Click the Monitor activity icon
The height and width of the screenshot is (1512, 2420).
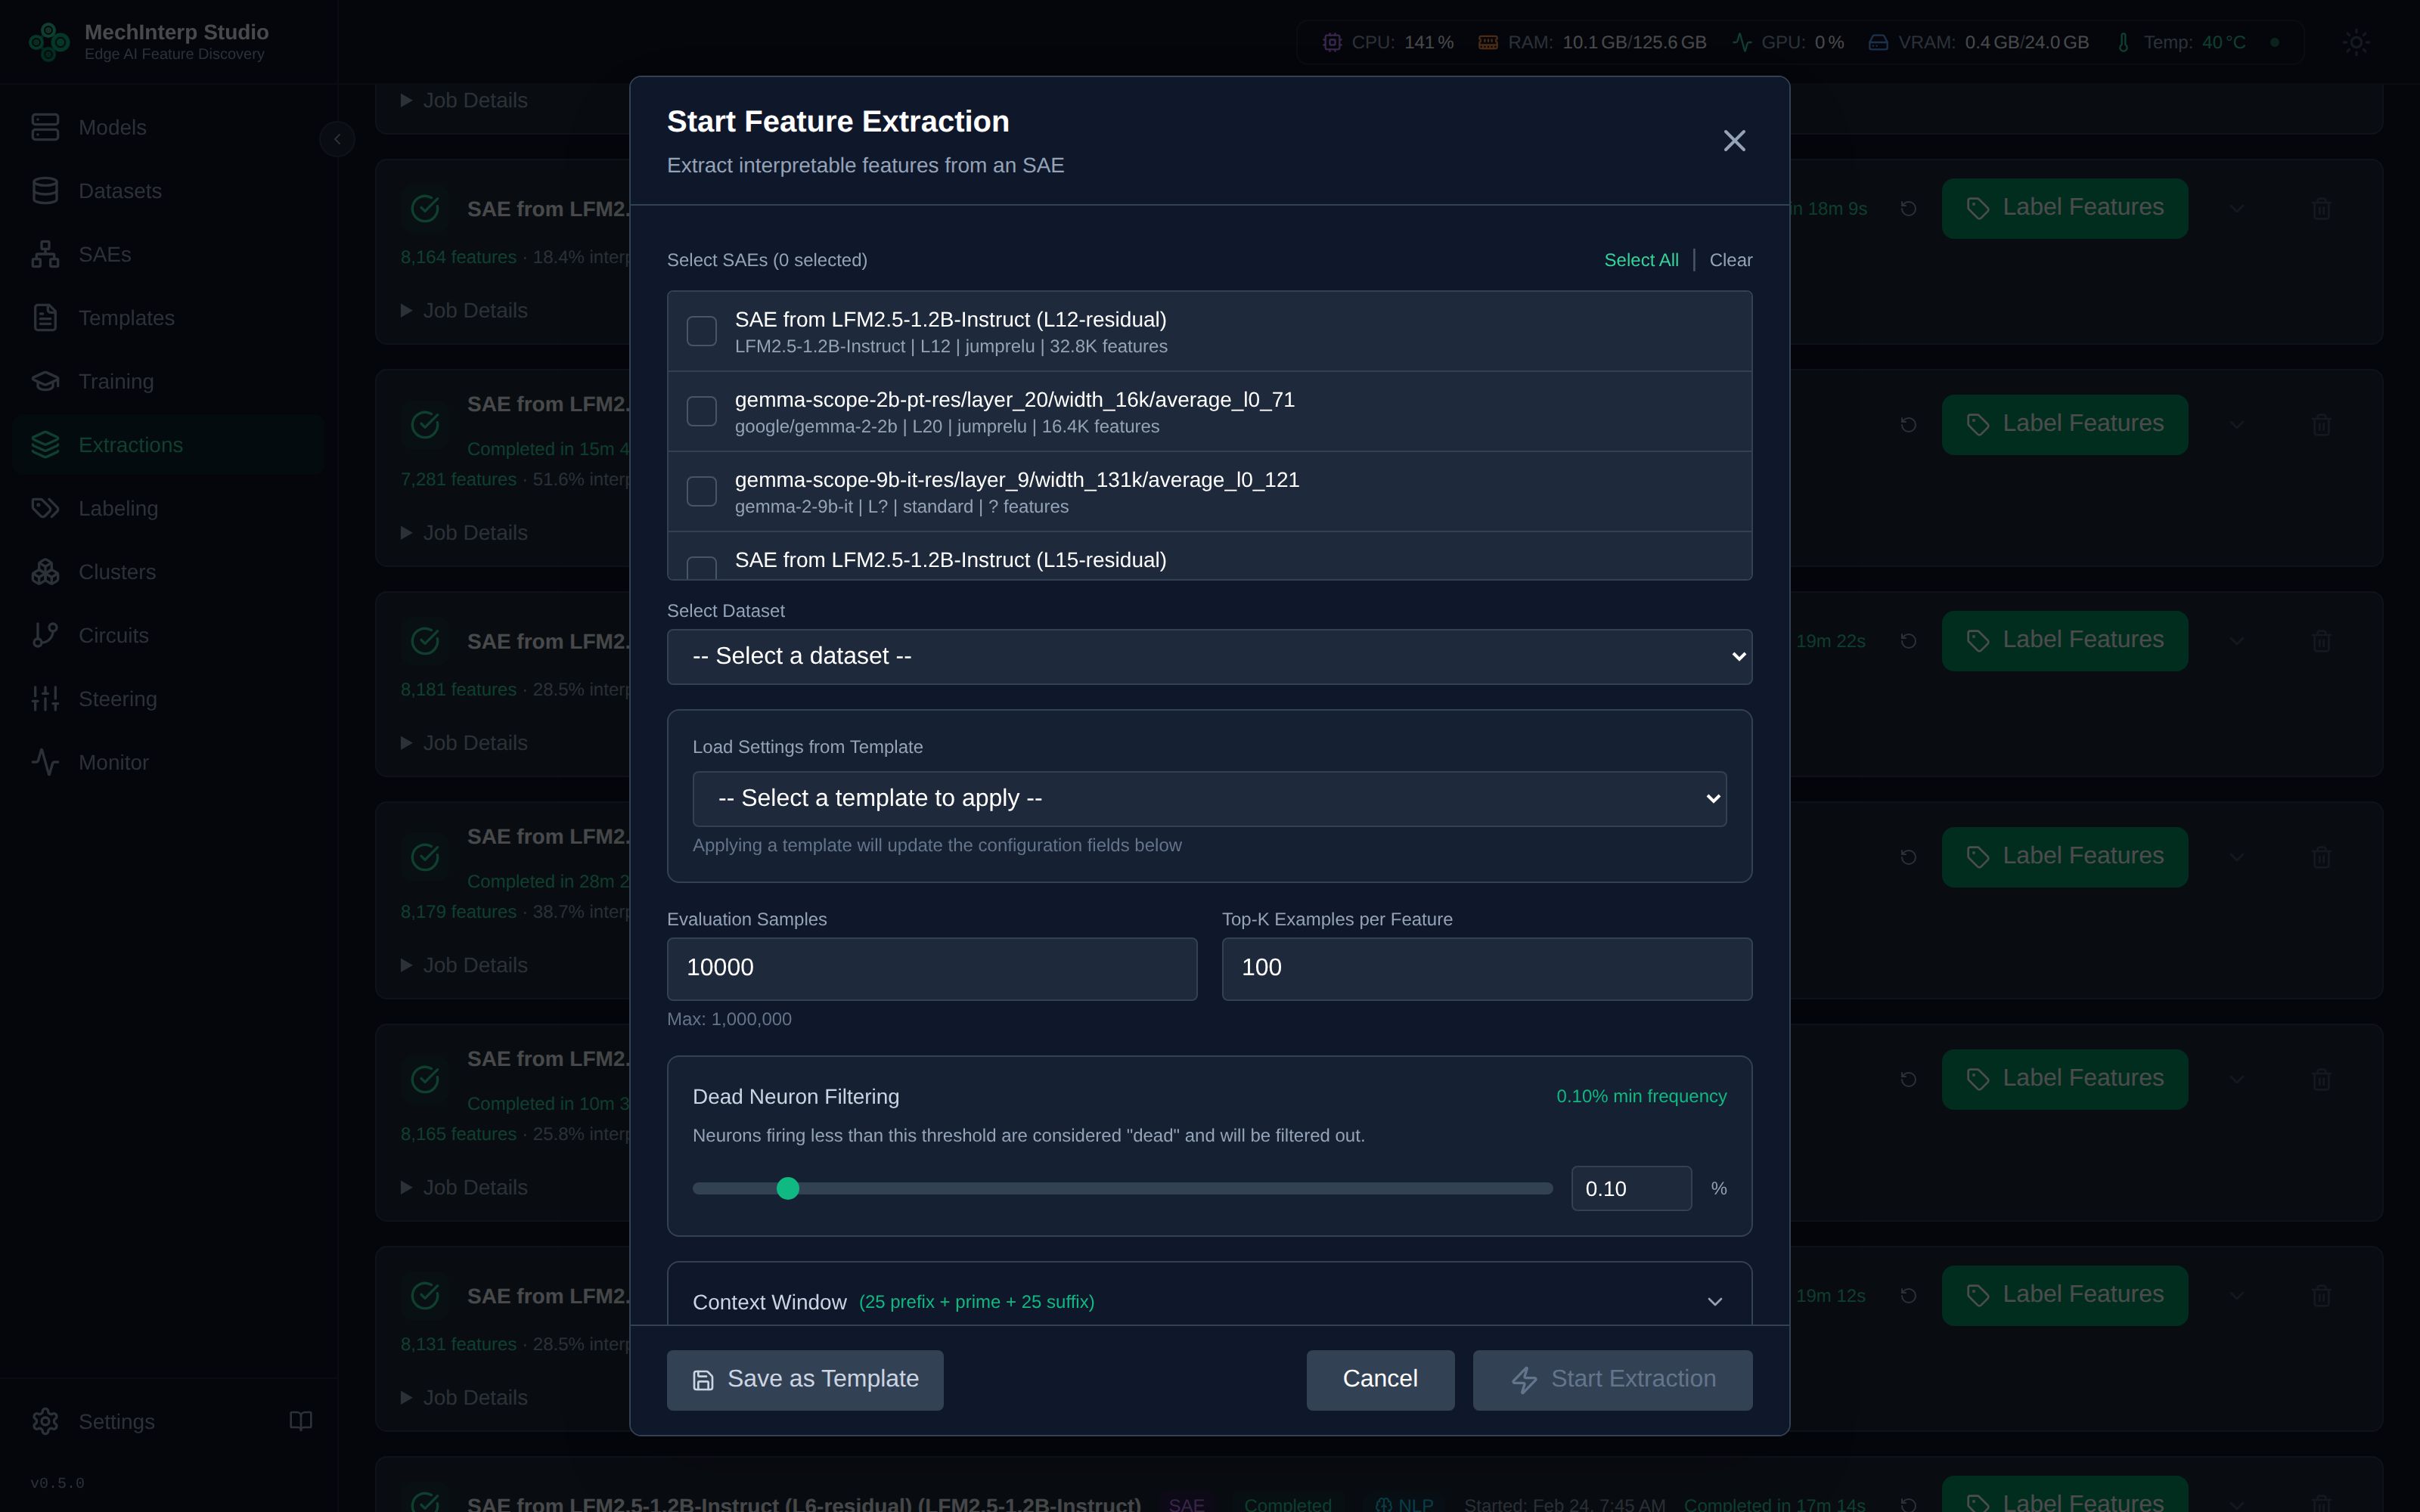pyautogui.click(x=45, y=763)
